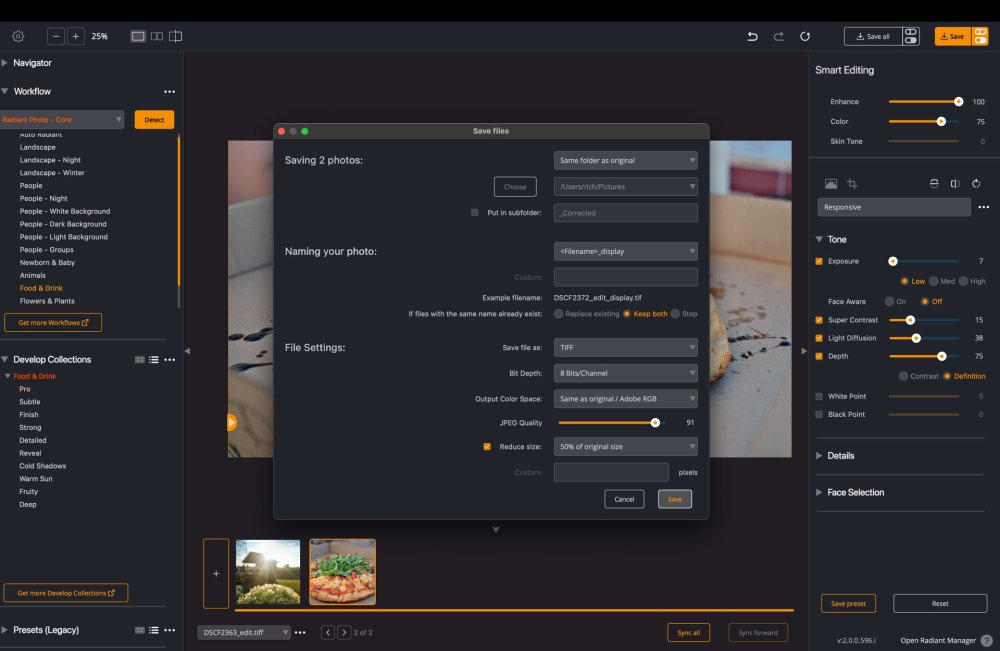Adjust Enhance slider handle
Viewport: 1000px width, 651px height.
pyautogui.click(x=959, y=102)
